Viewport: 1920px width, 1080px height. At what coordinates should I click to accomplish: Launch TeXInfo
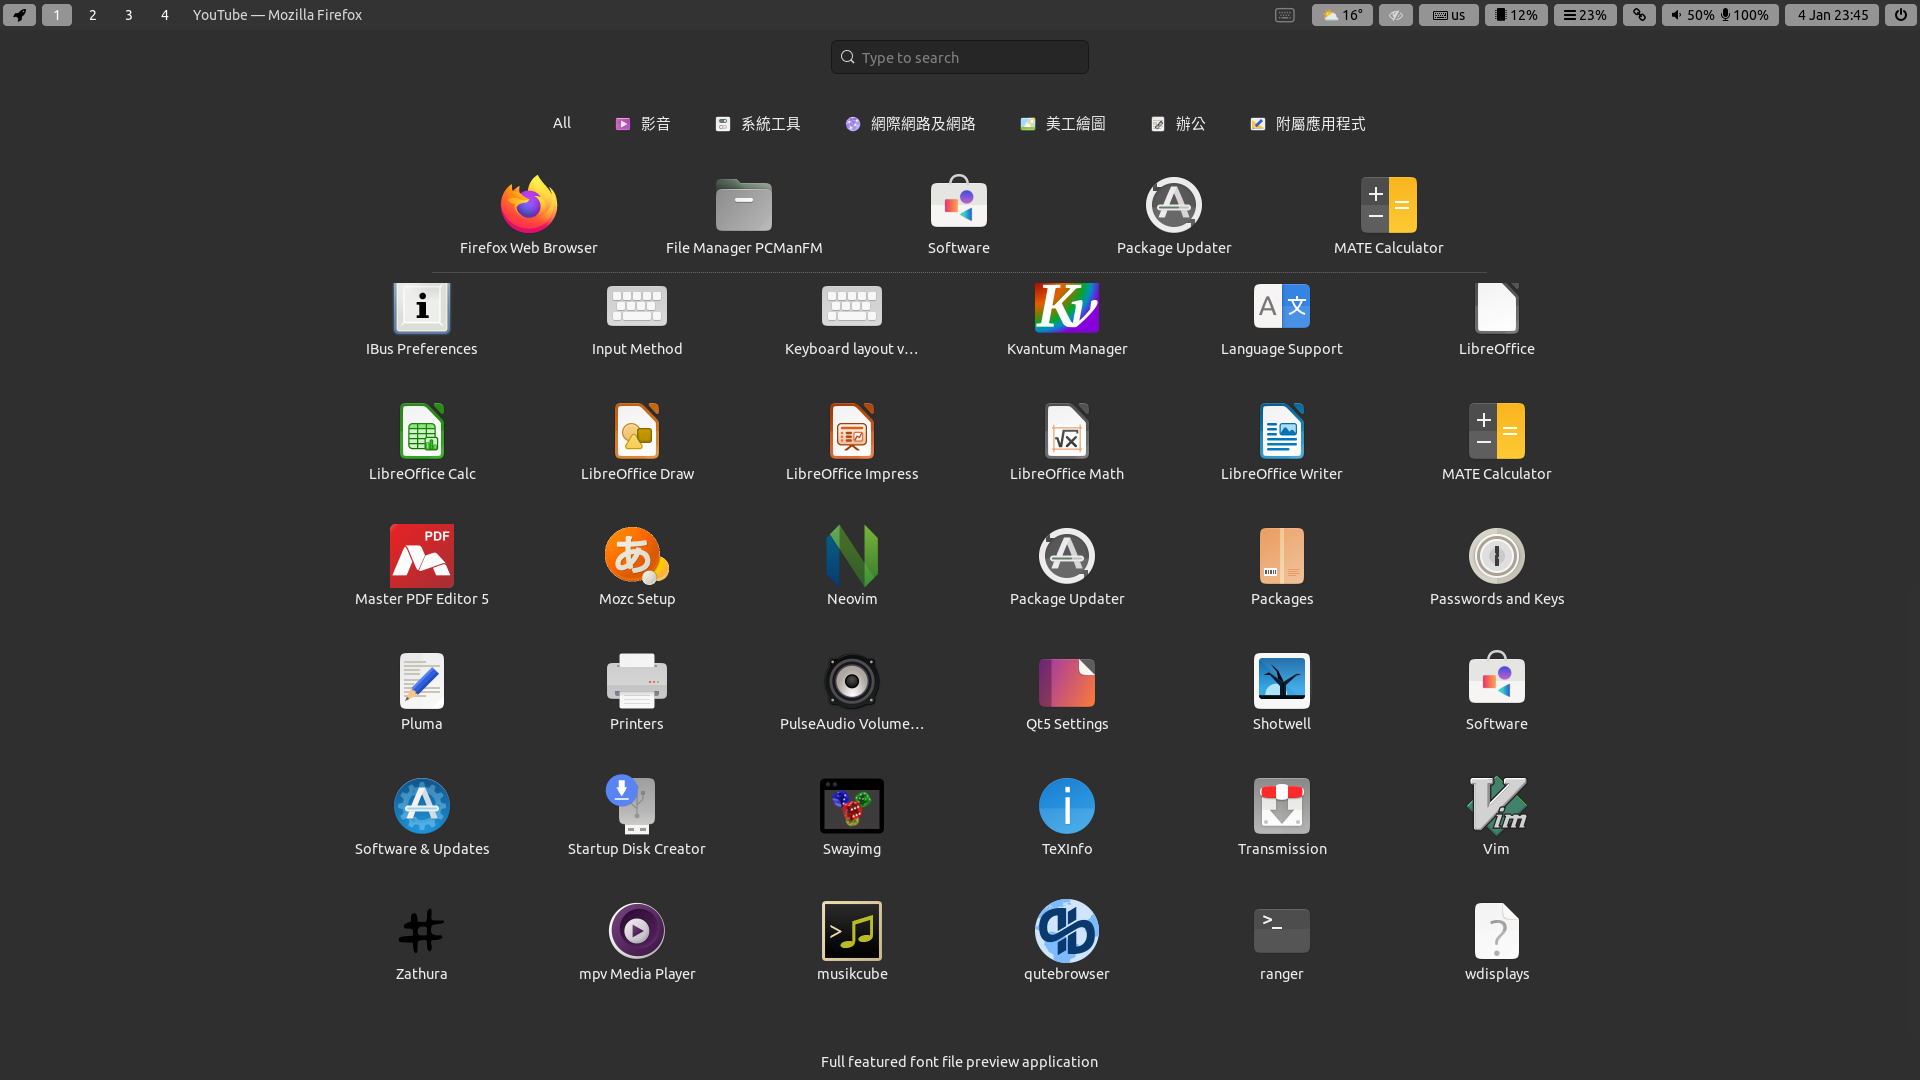[1067, 817]
